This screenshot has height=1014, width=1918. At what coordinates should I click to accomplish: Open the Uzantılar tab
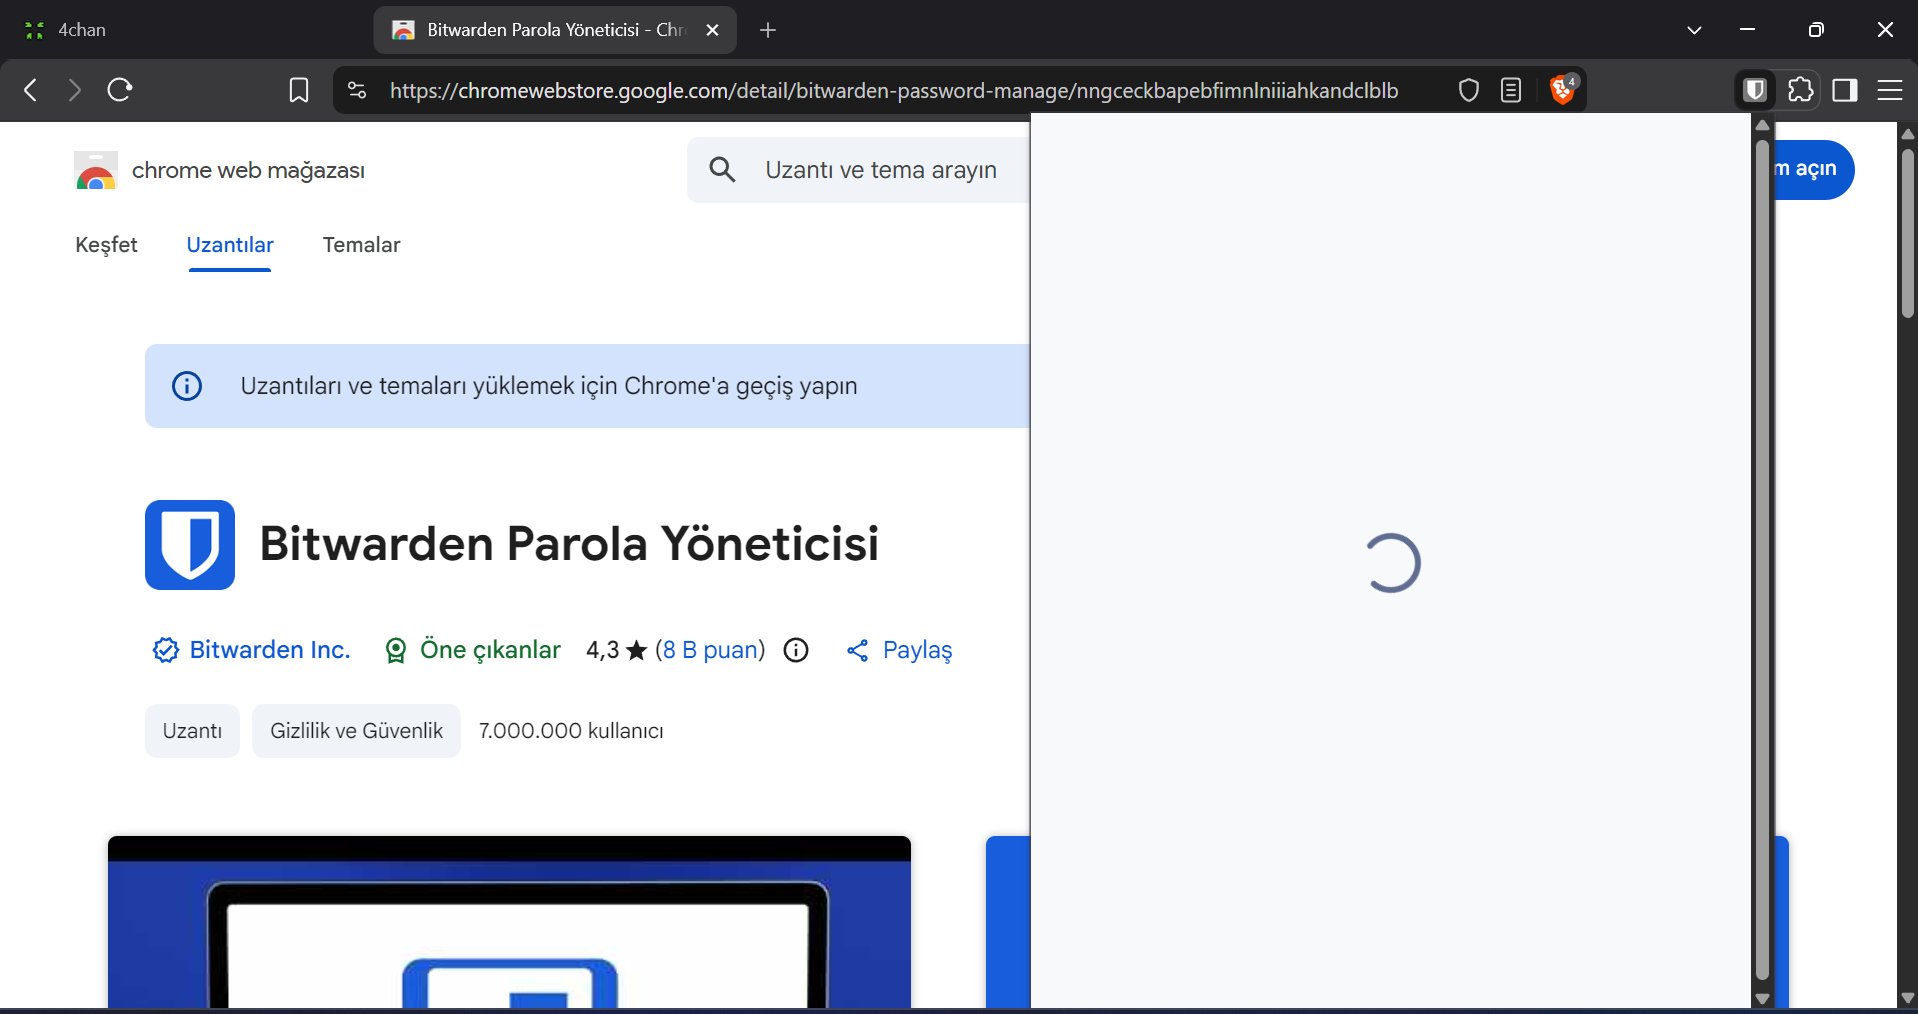point(230,245)
